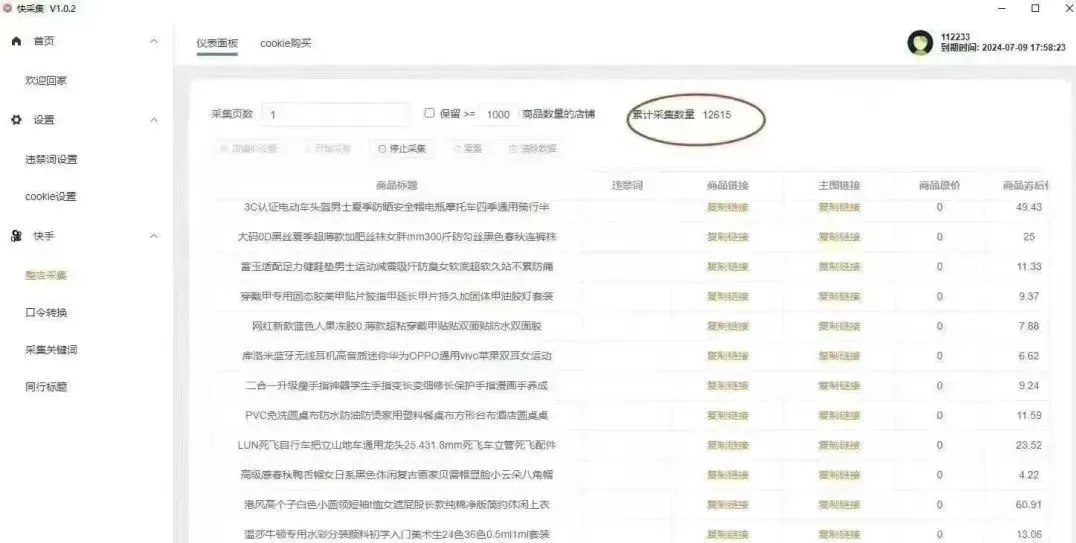Viewport: 1076px width, 543px height.
Task: Click the product quantity threshold field showing 1000
Action: click(499, 115)
